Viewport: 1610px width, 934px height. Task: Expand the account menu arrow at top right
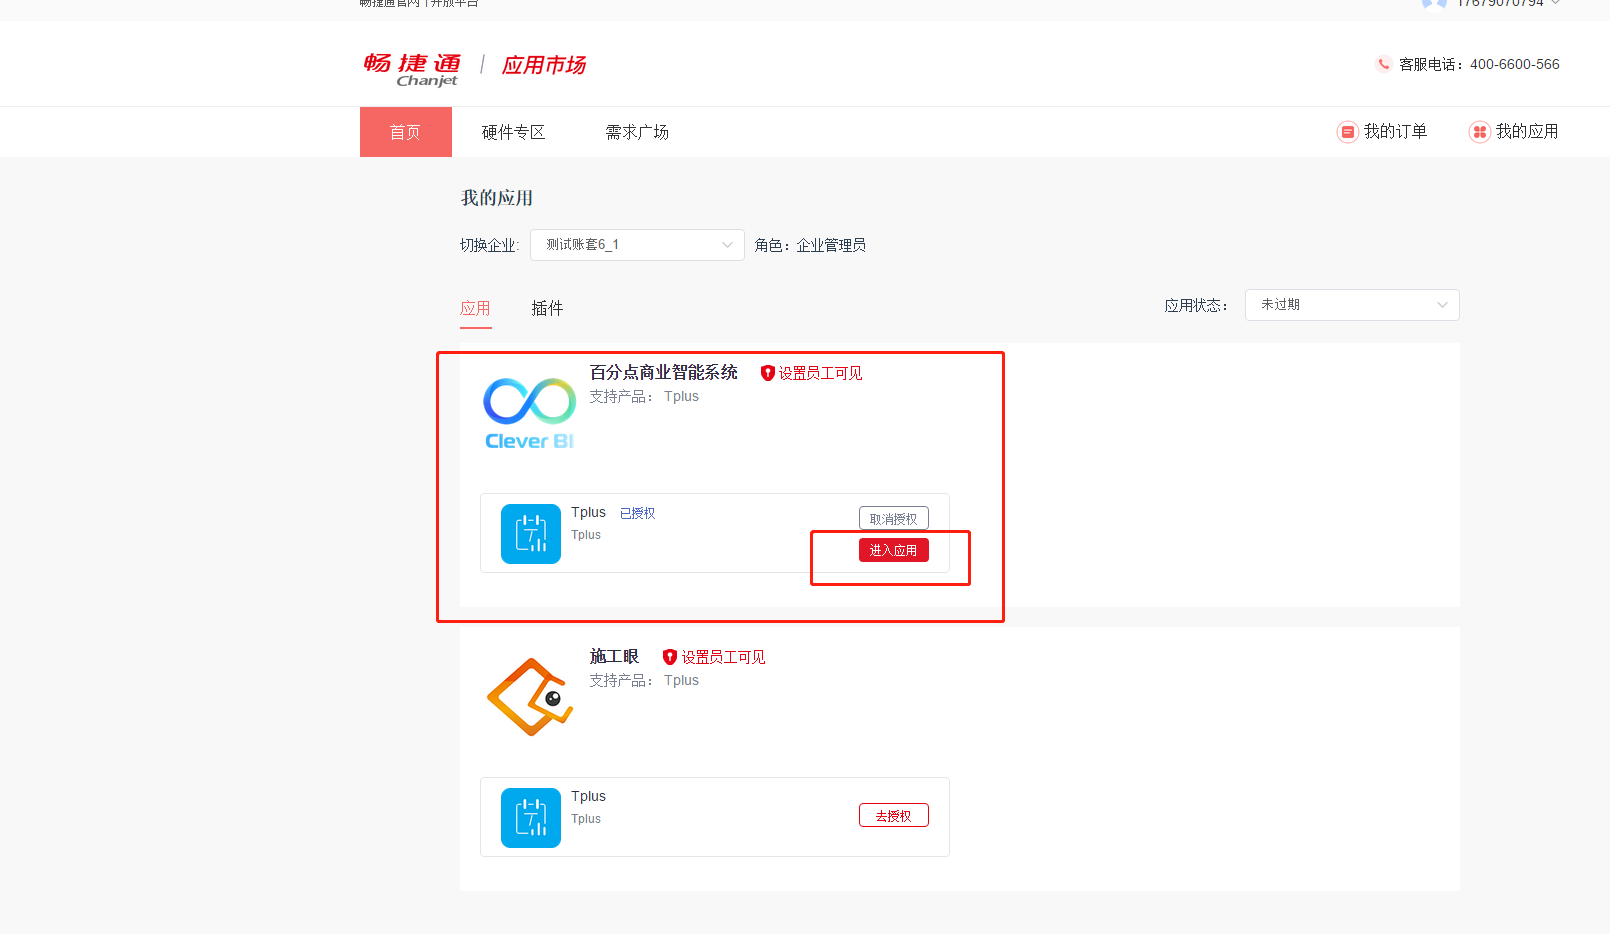[1556, 3]
